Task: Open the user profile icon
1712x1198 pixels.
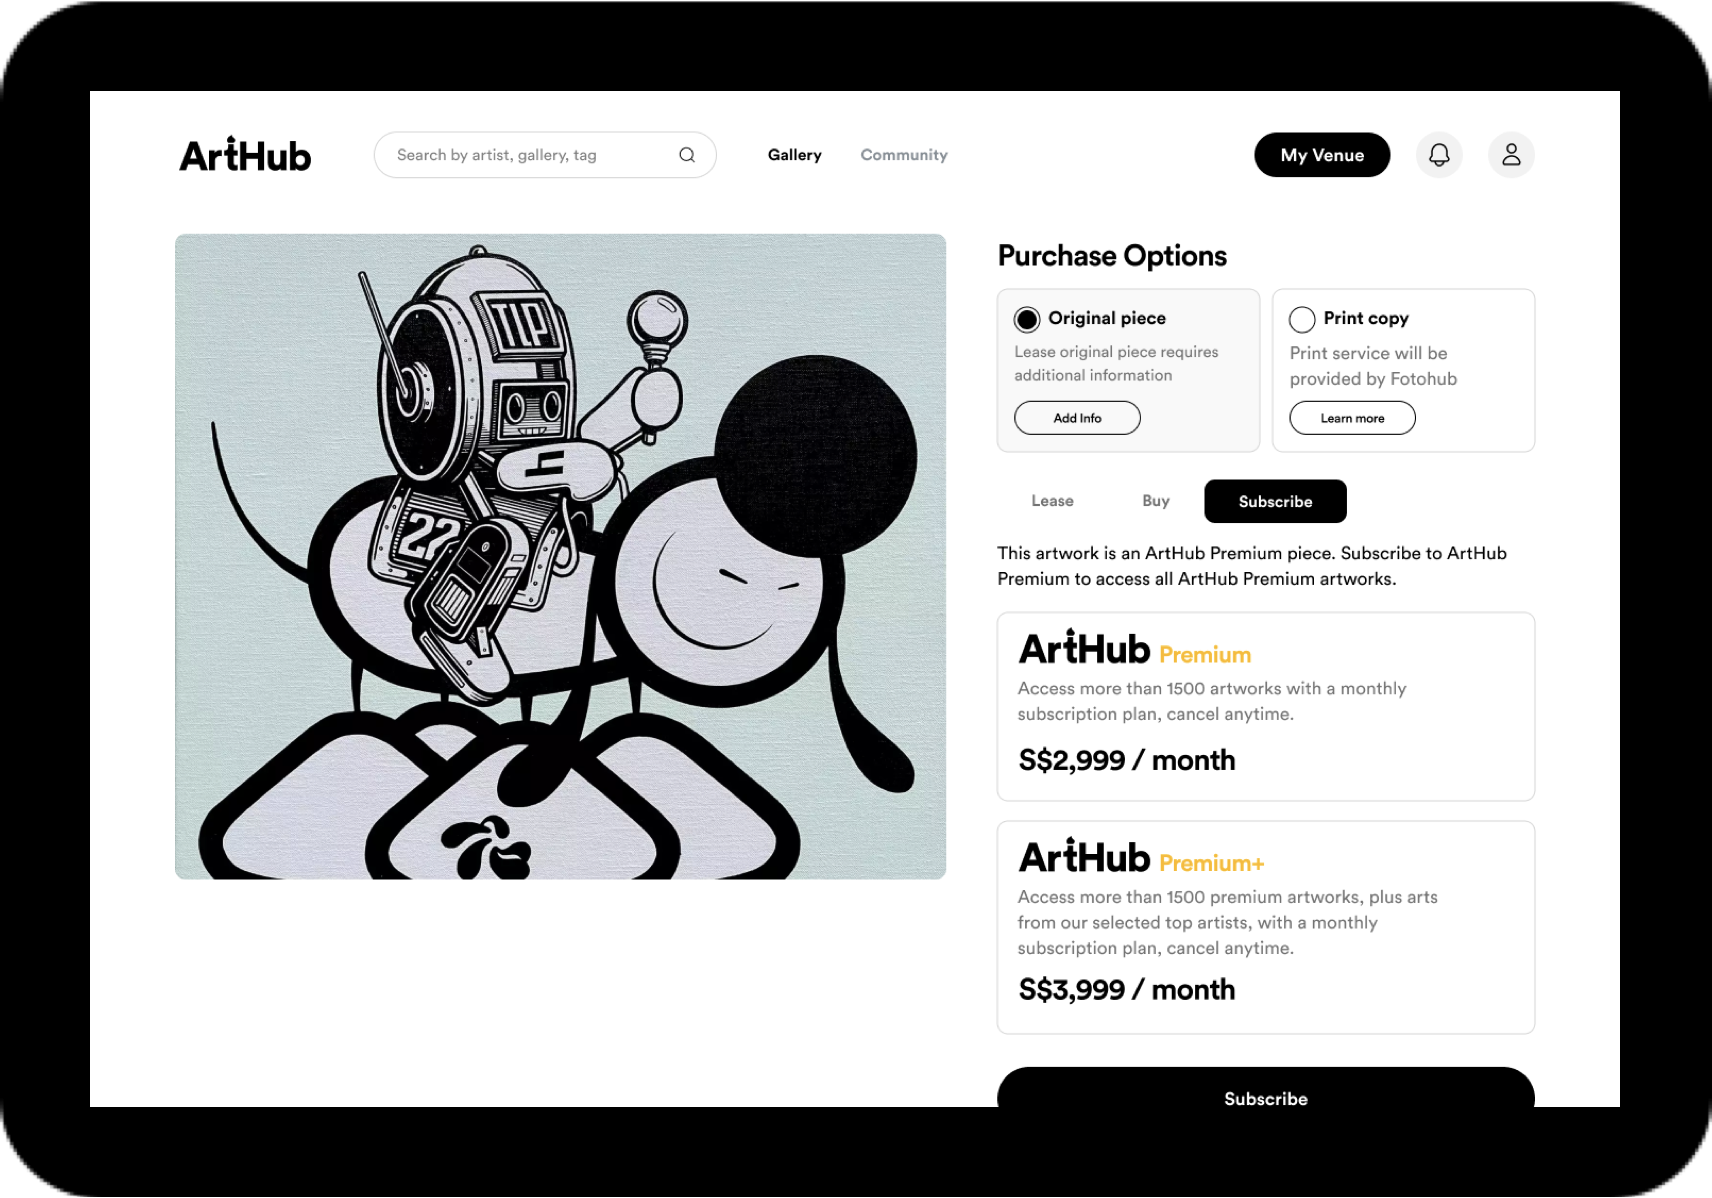Action: tap(1511, 155)
